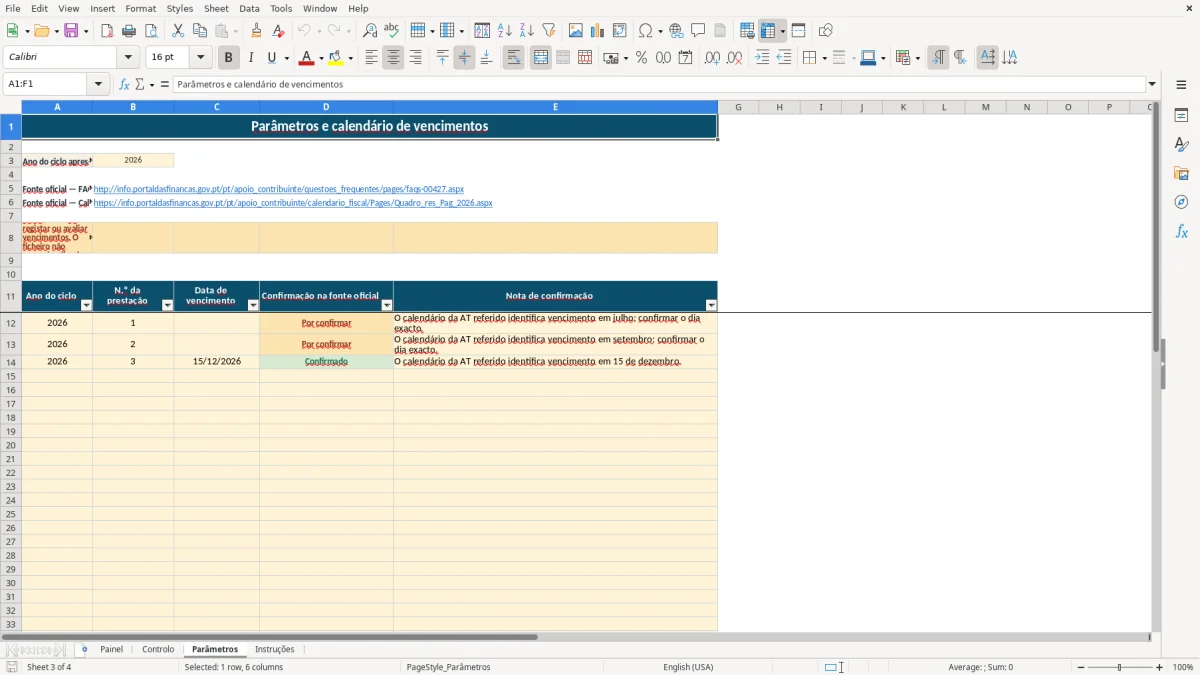Open the Format menu
This screenshot has height=675, width=1200.
(140, 8)
